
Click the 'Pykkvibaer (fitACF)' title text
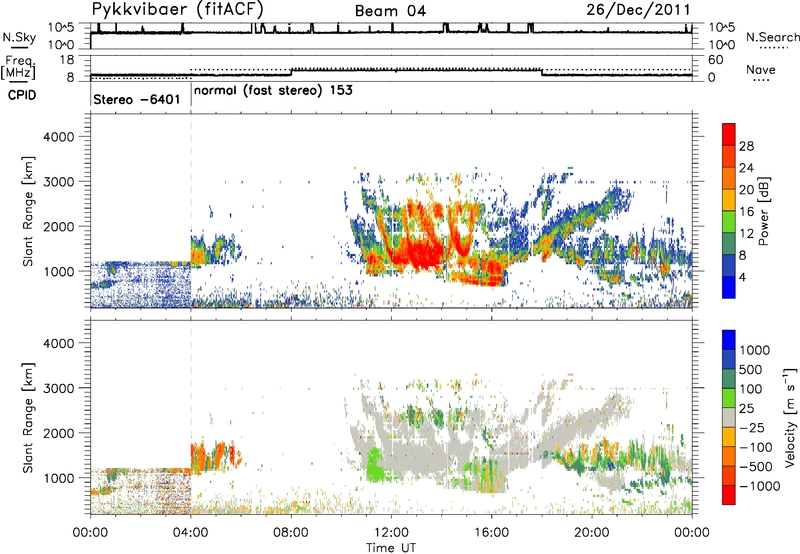coord(177,9)
